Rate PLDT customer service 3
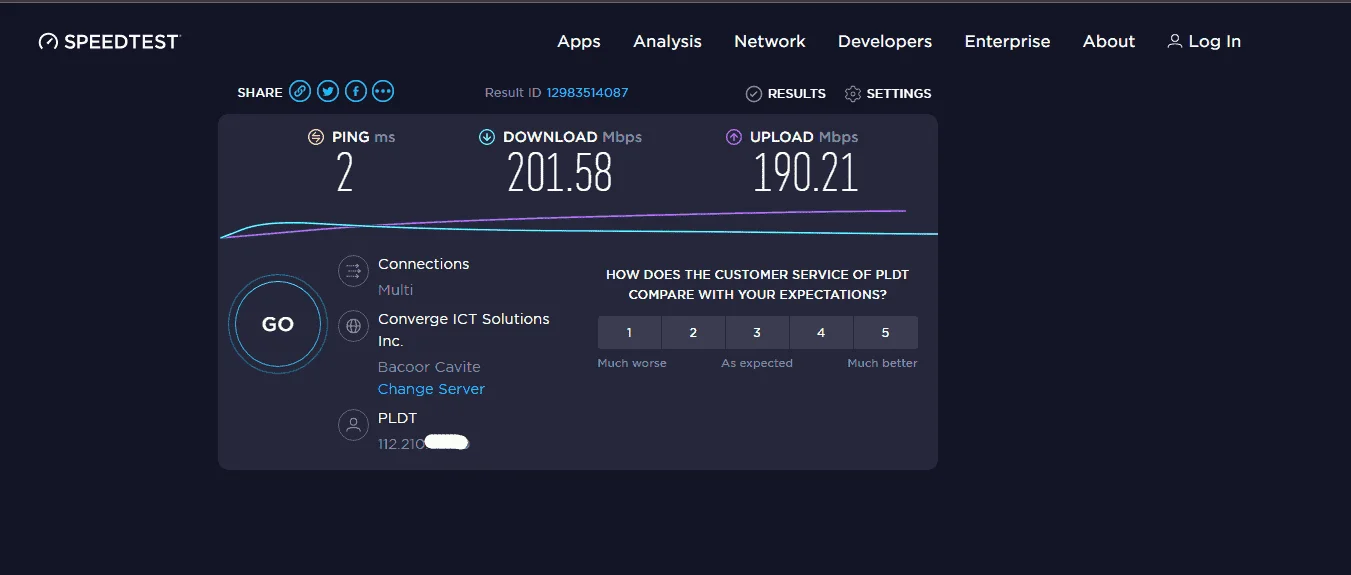This screenshot has height=575, width=1351. [757, 332]
